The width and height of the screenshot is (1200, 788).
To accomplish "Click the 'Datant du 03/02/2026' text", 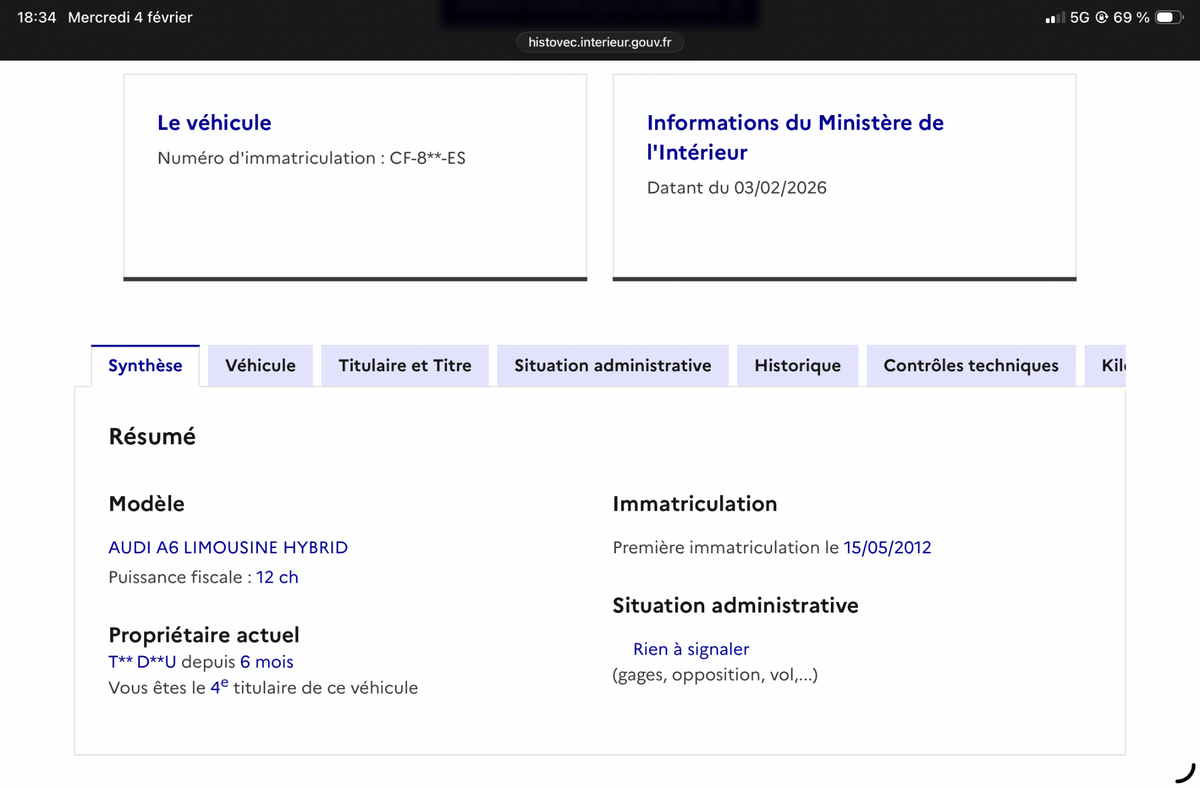I will 737,188.
